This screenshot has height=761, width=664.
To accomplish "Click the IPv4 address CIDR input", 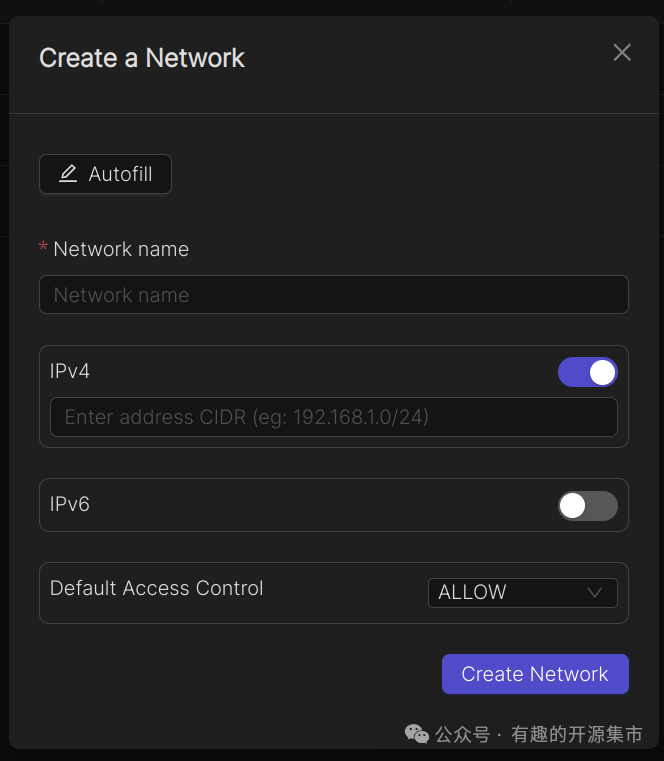I will (x=333, y=417).
